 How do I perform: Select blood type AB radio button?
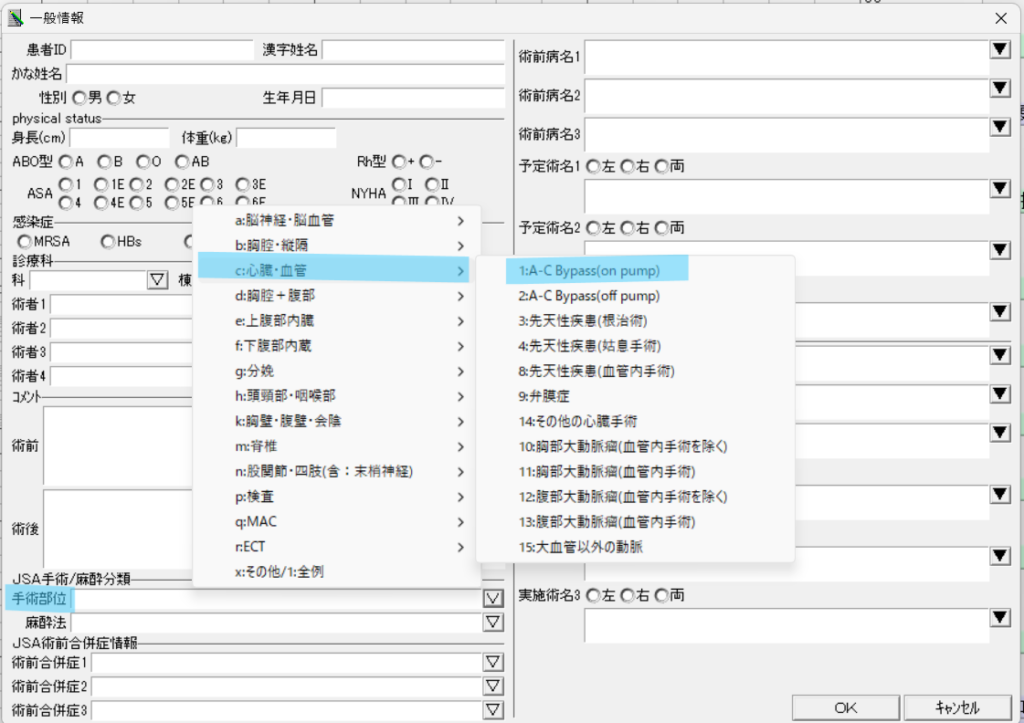click(x=182, y=161)
